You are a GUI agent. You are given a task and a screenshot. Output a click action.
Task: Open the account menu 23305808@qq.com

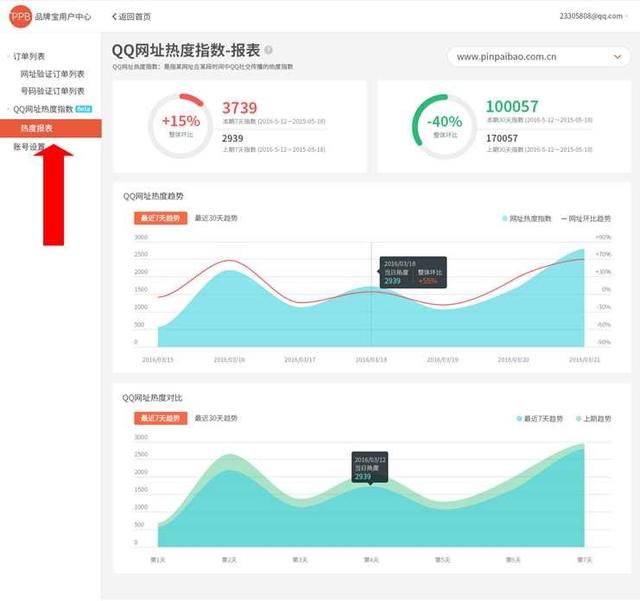(593, 16)
